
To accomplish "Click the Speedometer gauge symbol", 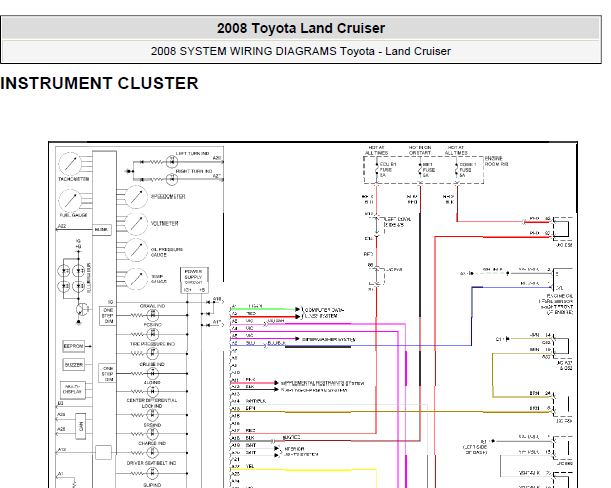I will pos(136,197).
